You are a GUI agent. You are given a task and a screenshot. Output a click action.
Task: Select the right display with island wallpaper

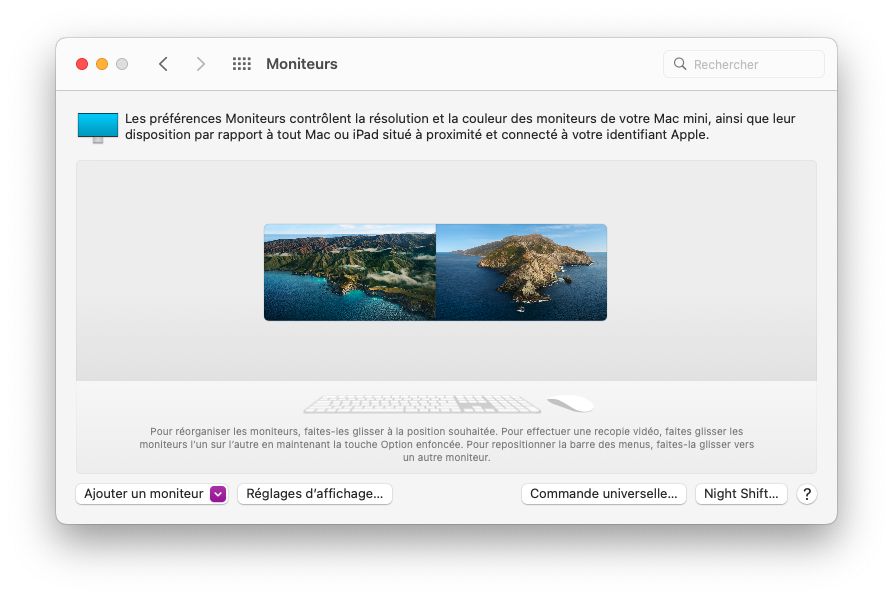pos(521,272)
